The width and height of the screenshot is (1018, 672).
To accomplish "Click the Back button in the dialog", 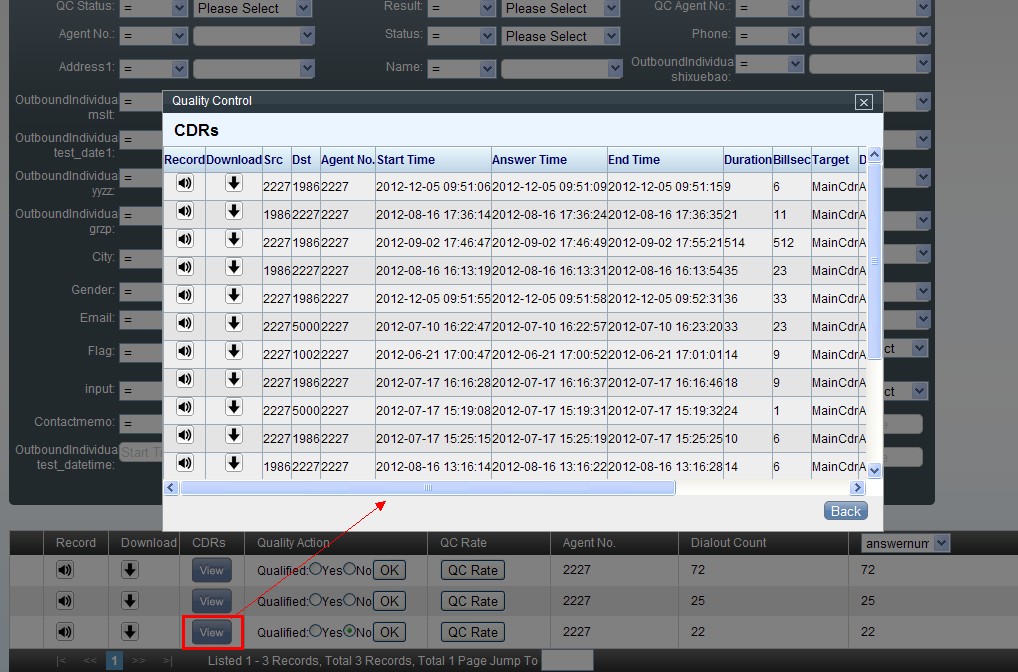I will pos(845,511).
